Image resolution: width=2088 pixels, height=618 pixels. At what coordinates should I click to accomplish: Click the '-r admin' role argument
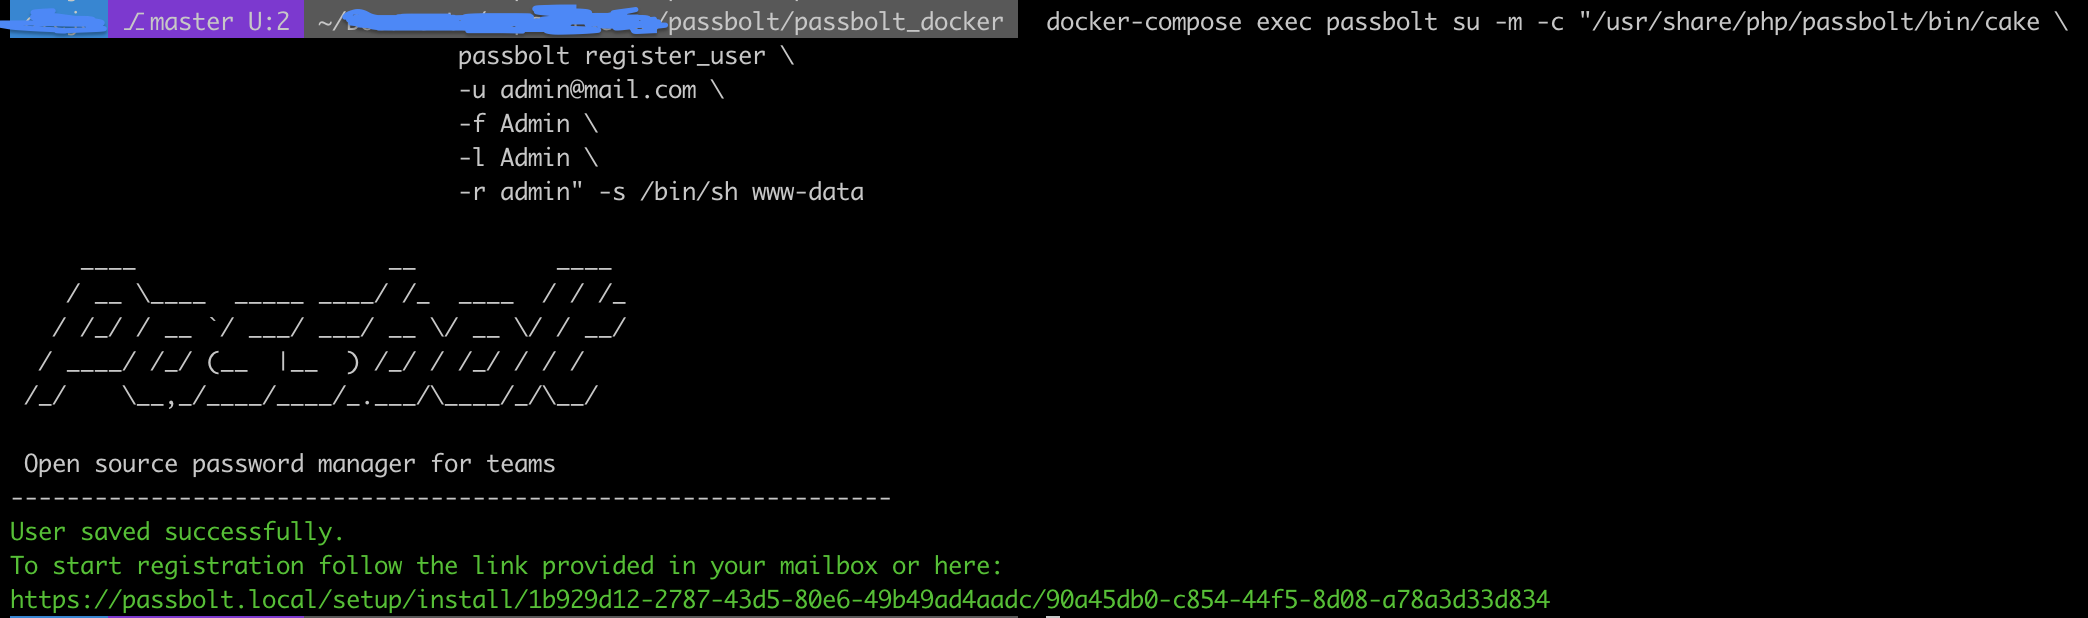[520, 192]
